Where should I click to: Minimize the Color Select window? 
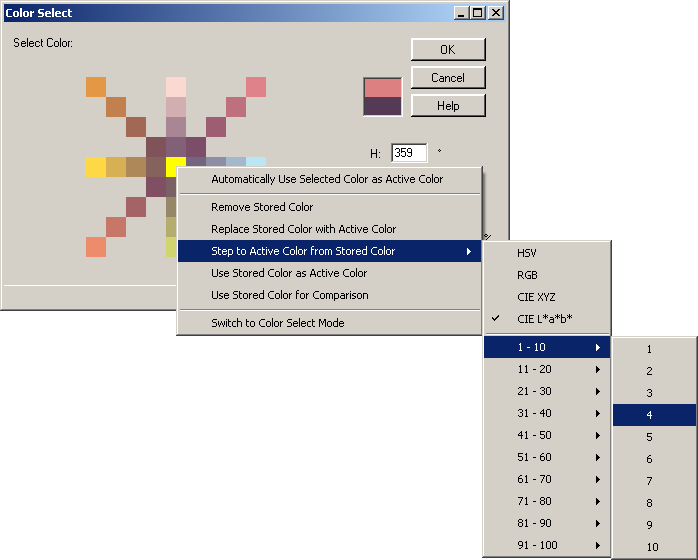(x=461, y=13)
